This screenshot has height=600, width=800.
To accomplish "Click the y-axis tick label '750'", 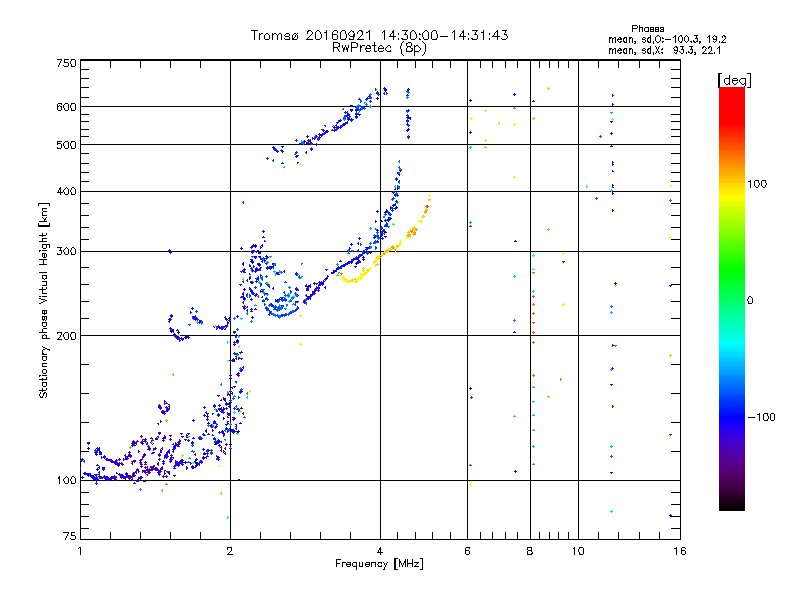I will coord(66,63).
